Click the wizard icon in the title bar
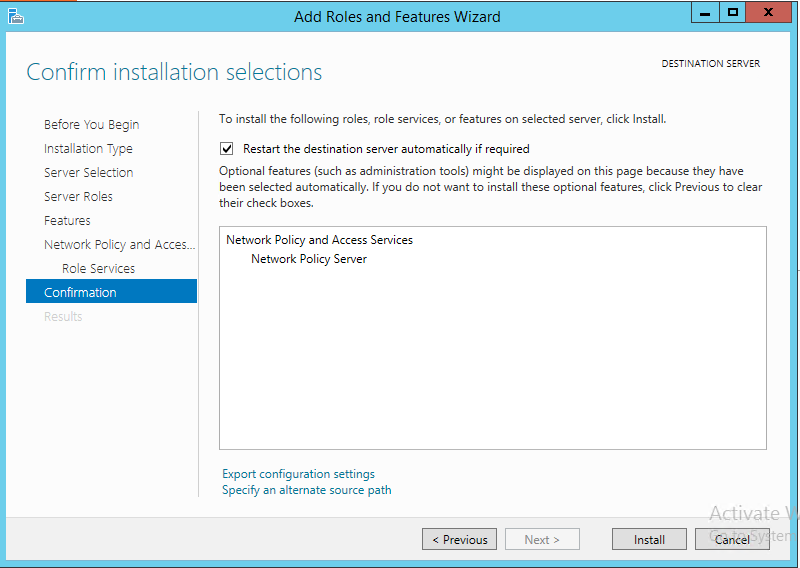Viewport: 800px width, 568px height. pyautogui.click(x=15, y=16)
